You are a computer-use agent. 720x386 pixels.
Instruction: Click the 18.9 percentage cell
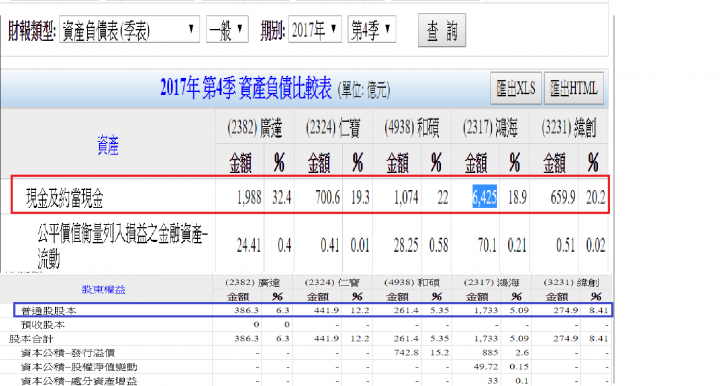click(x=517, y=197)
